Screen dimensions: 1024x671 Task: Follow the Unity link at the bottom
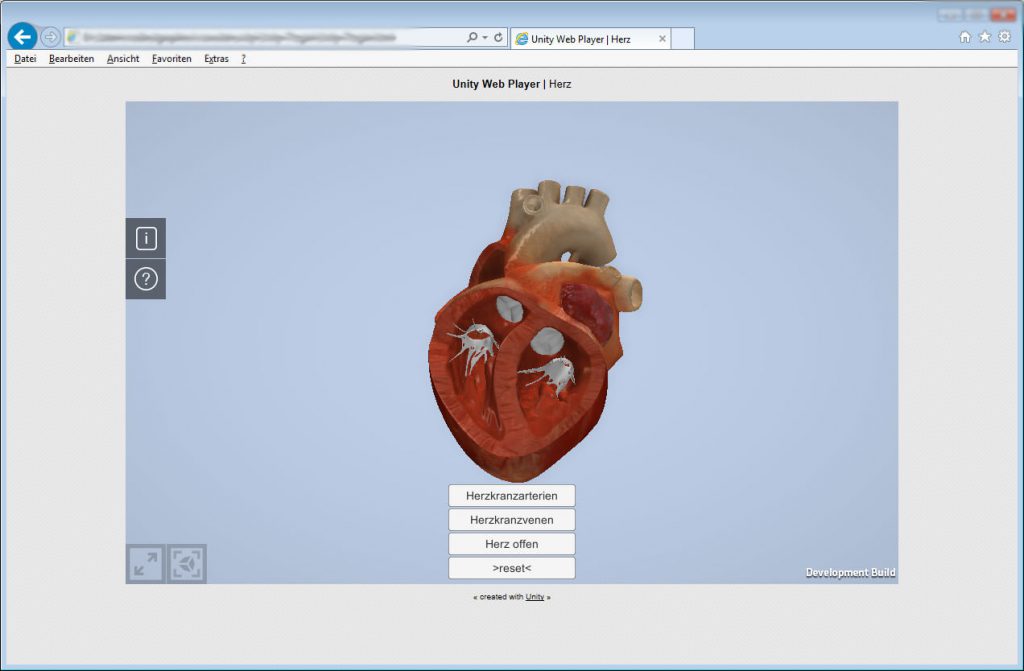click(534, 597)
